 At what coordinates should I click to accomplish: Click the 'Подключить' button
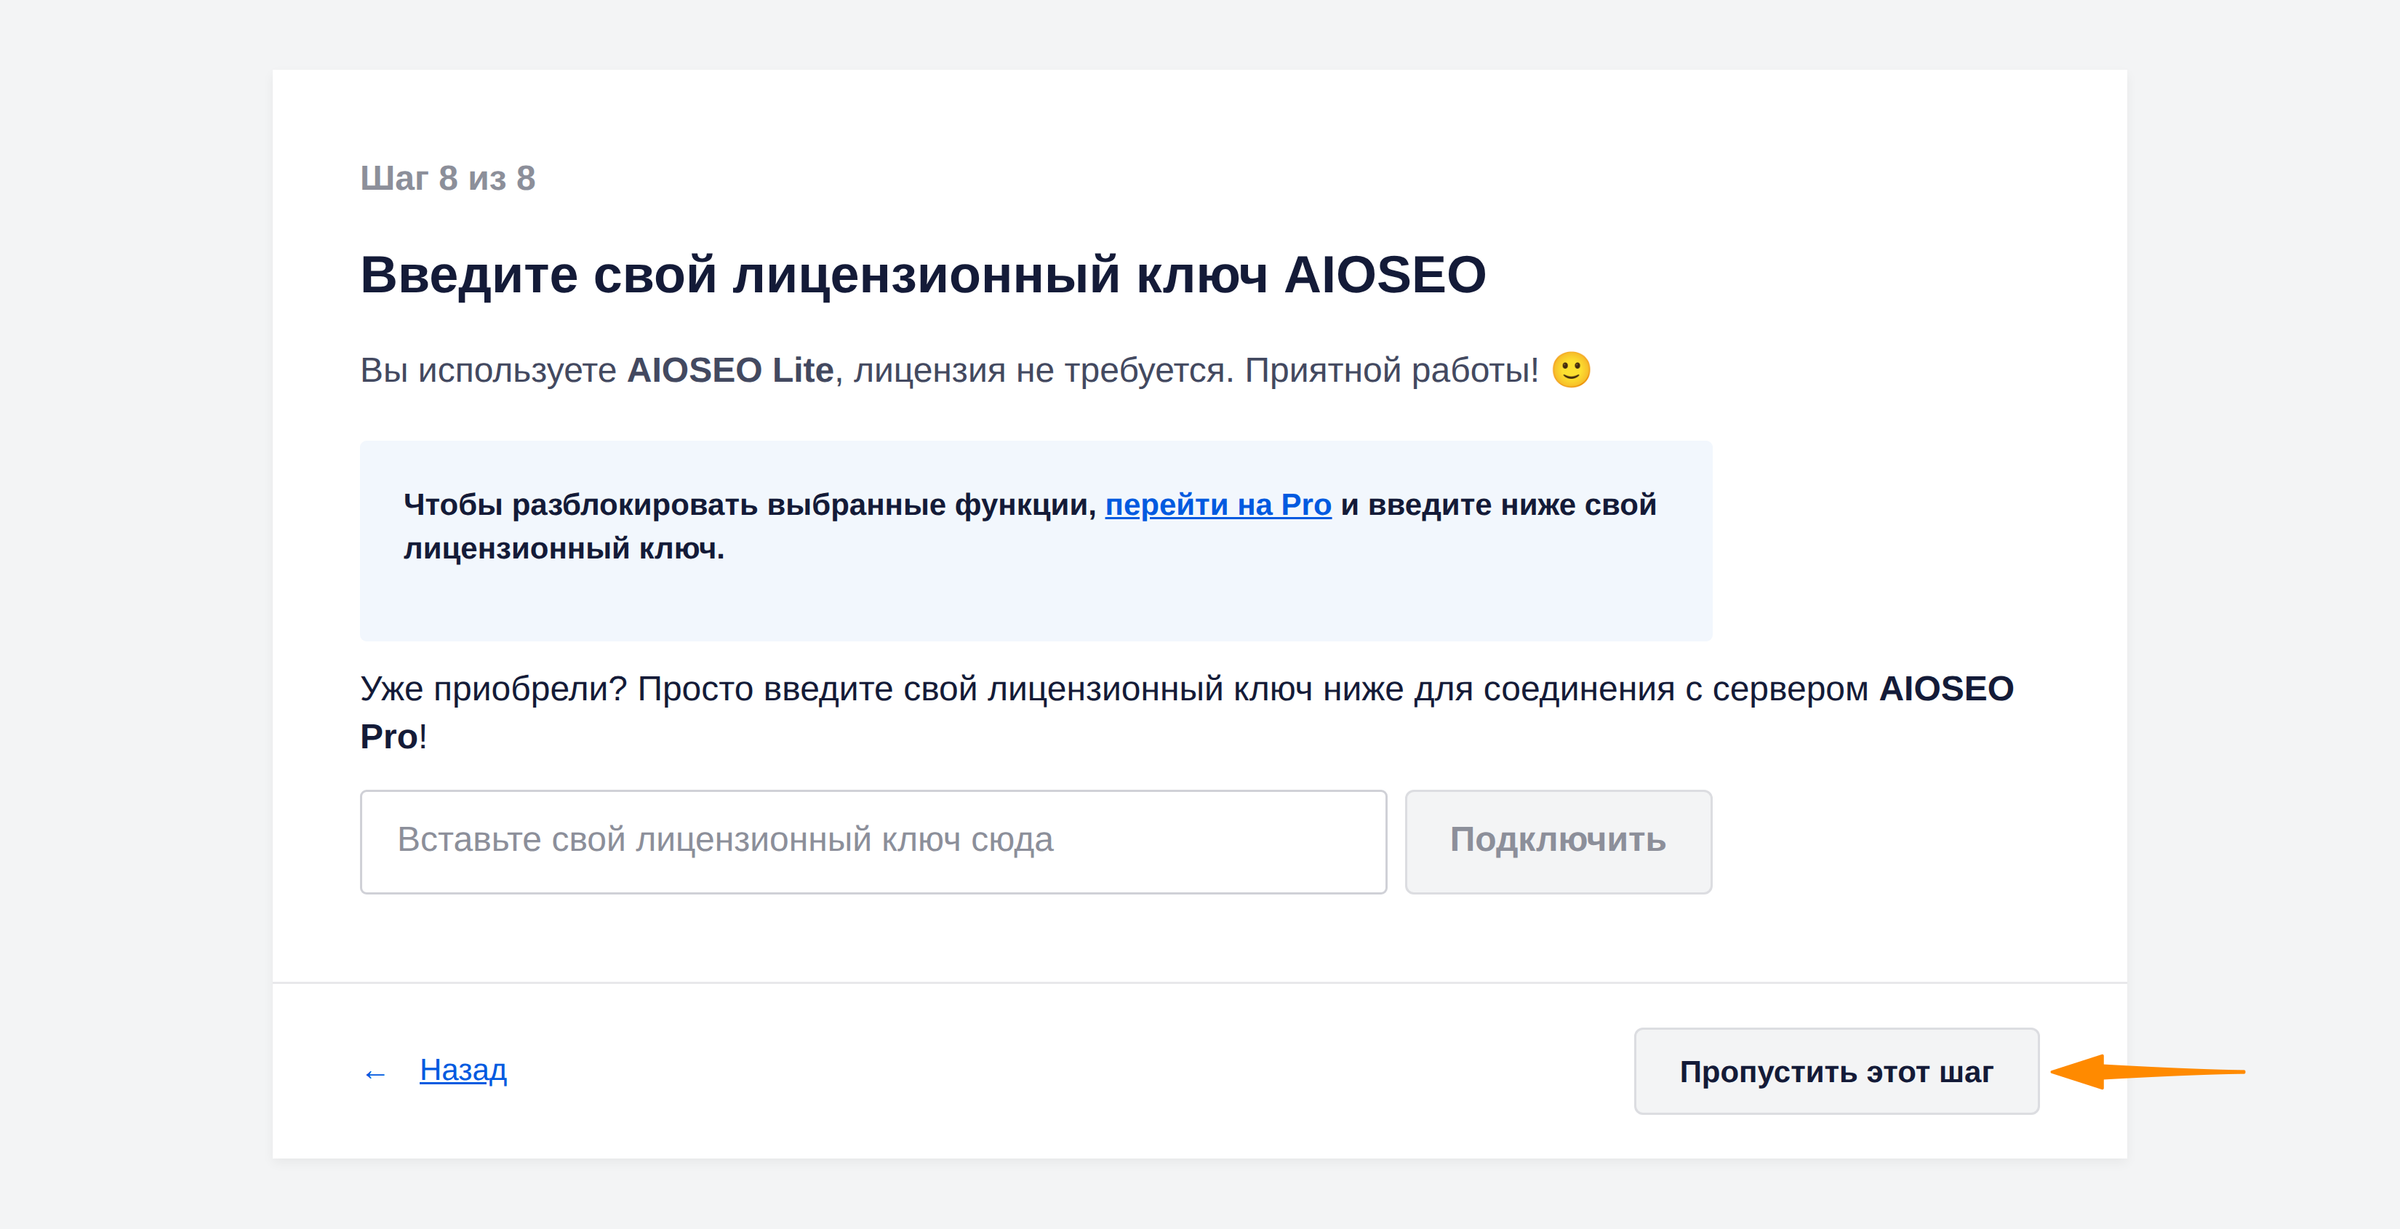point(1558,841)
